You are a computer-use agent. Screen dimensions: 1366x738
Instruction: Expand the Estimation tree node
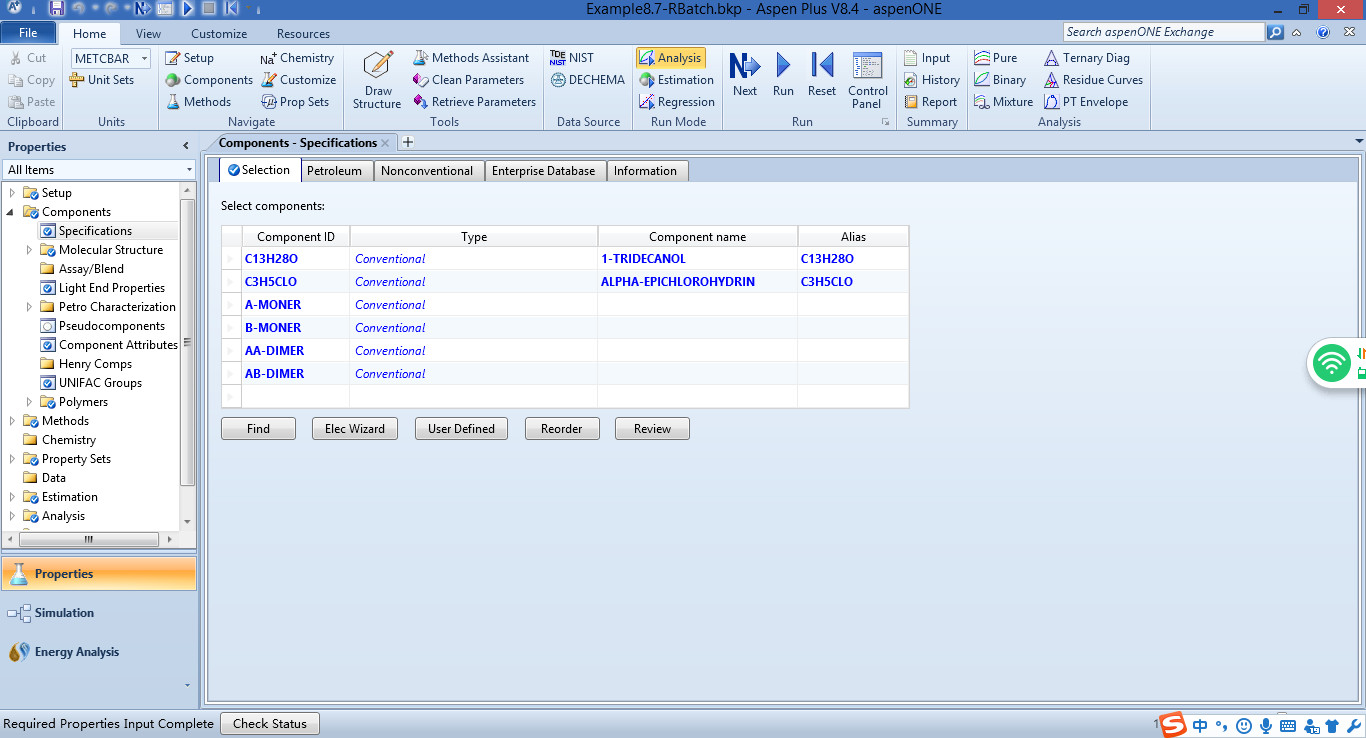coord(12,497)
